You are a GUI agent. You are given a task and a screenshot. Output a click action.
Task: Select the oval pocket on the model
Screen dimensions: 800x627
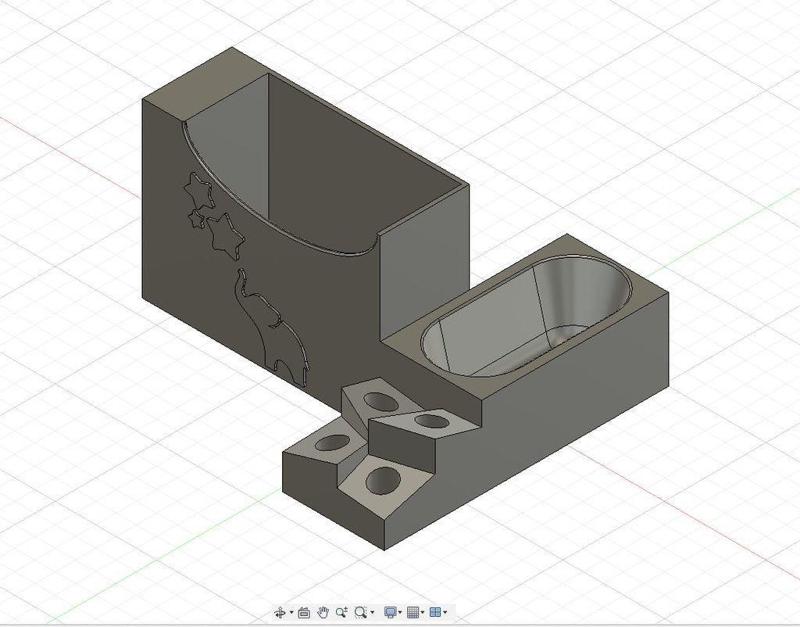[526, 316]
